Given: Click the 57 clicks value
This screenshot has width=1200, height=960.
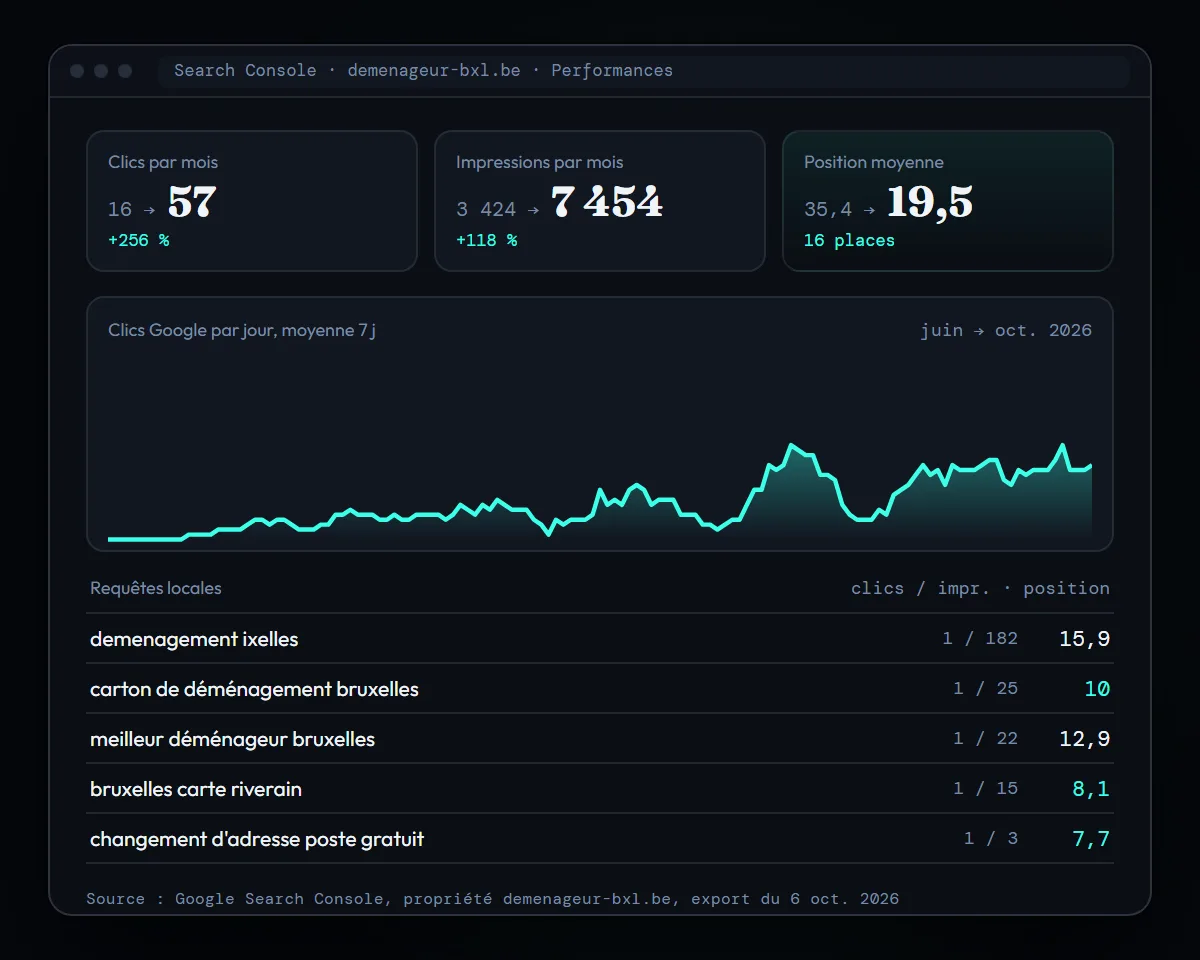Looking at the screenshot, I should 192,203.
